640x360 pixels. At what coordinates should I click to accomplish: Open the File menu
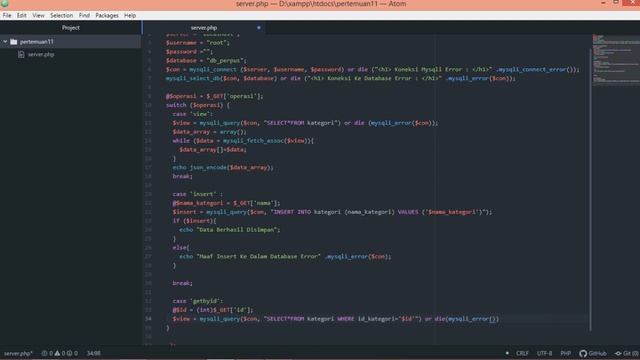tap(7, 16)
